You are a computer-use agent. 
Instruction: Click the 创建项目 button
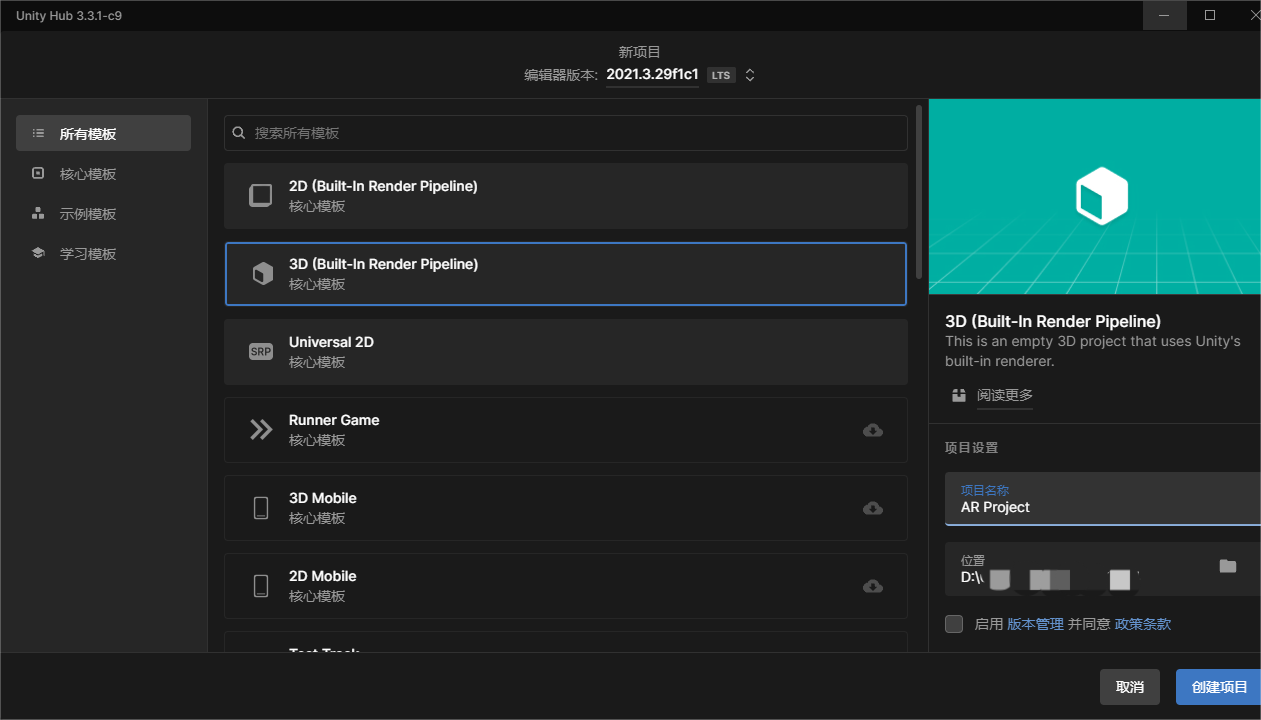1218,687
